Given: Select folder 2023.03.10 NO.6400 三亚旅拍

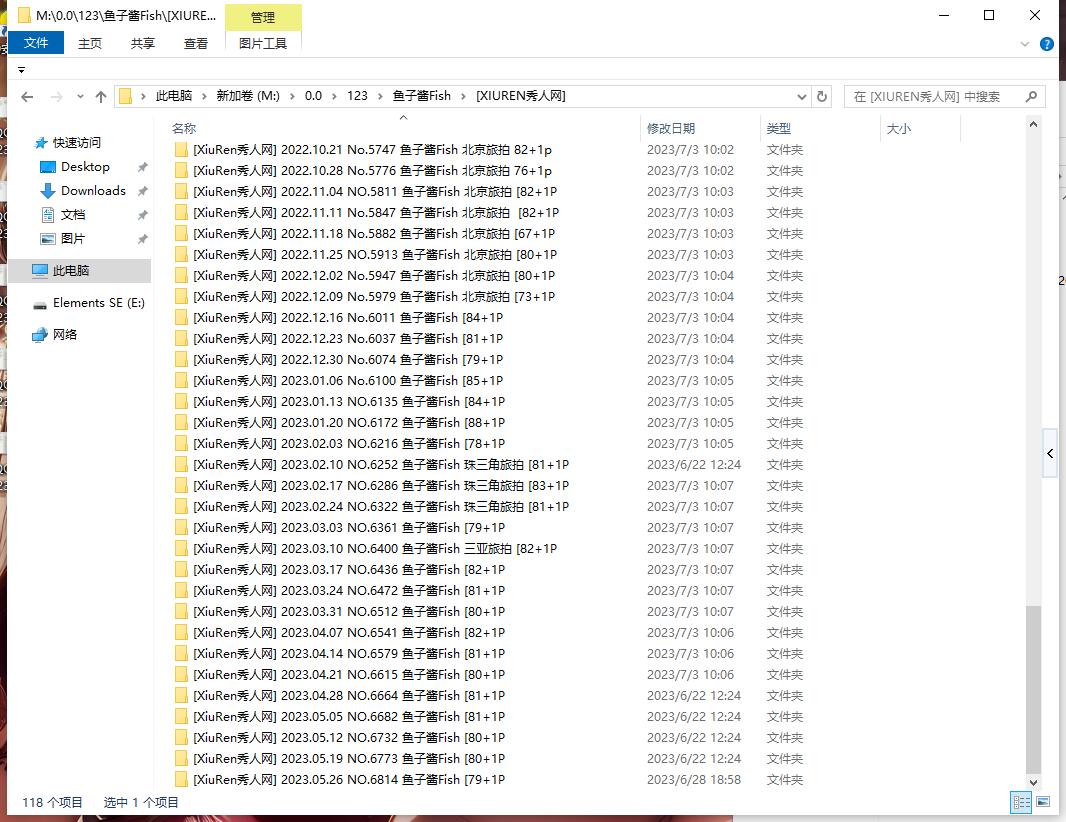Looking at the screenshot, I should (375, 549).
